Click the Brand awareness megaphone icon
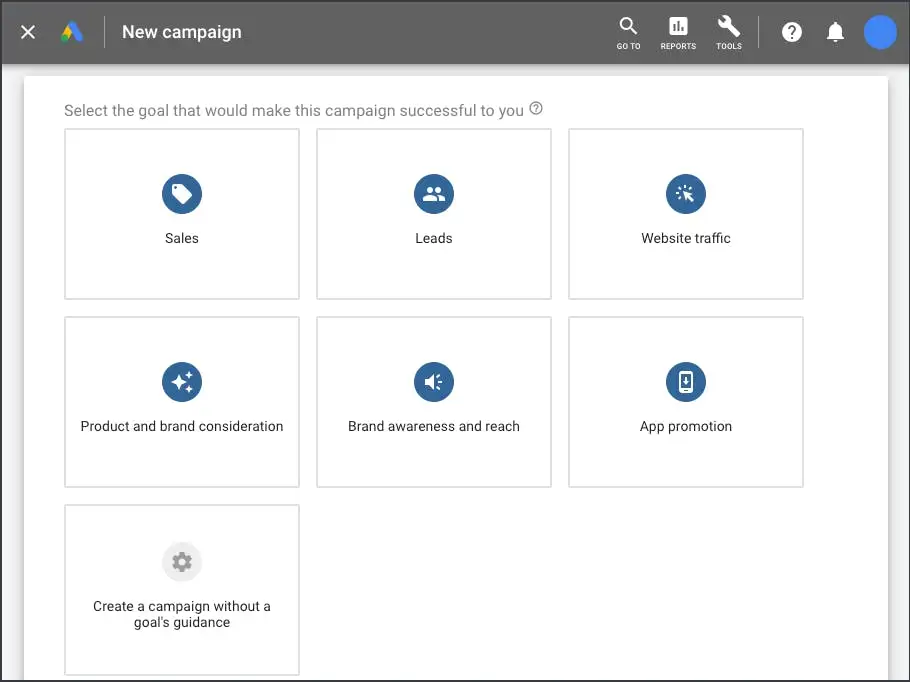The height and width of the screenshot is (682, 910). (x=434, y=382)
